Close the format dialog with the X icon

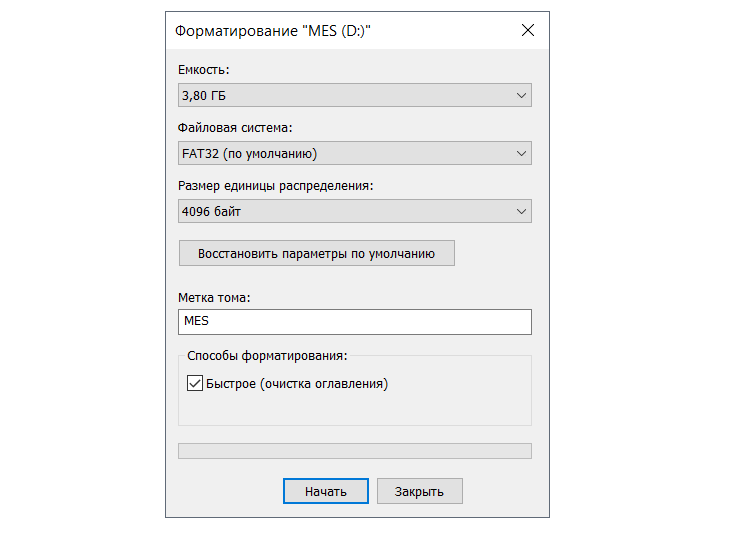(528, 30)
